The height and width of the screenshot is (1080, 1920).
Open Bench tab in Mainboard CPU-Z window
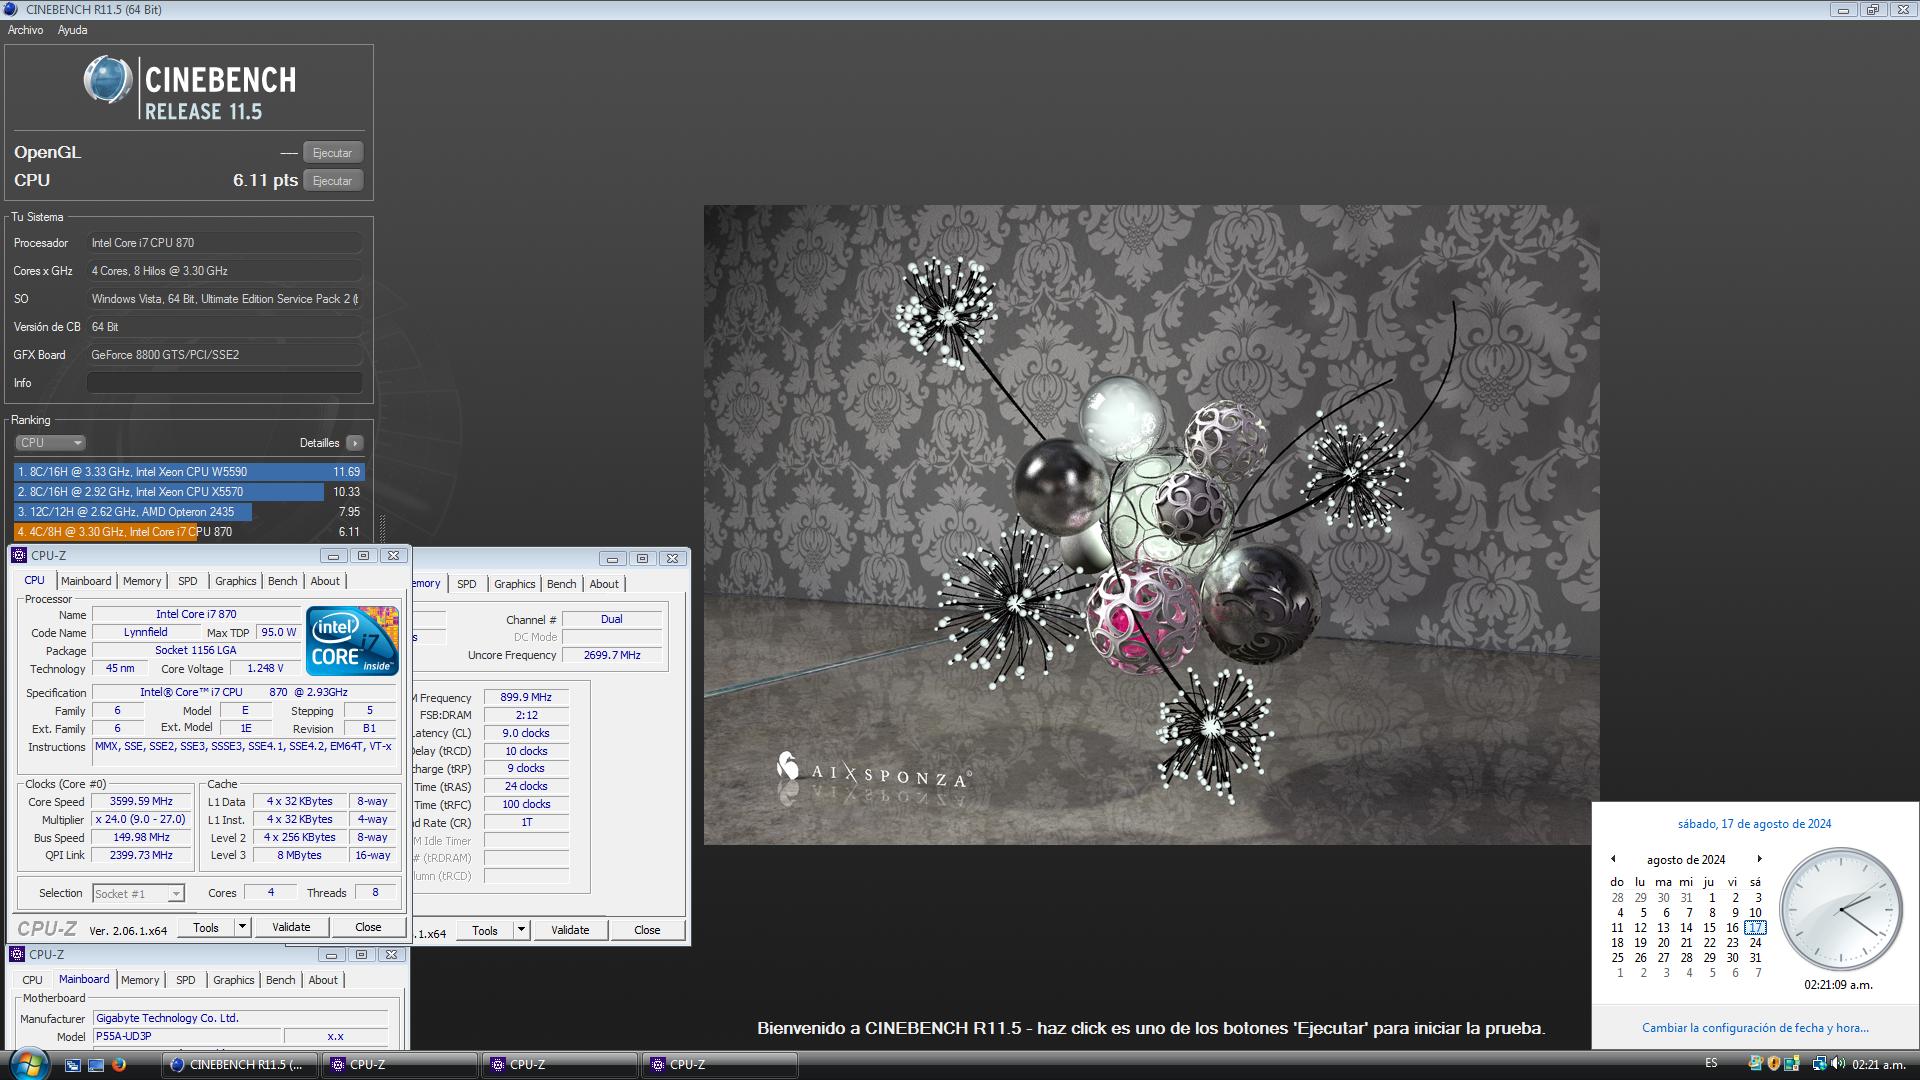click(x=281, y=980)
